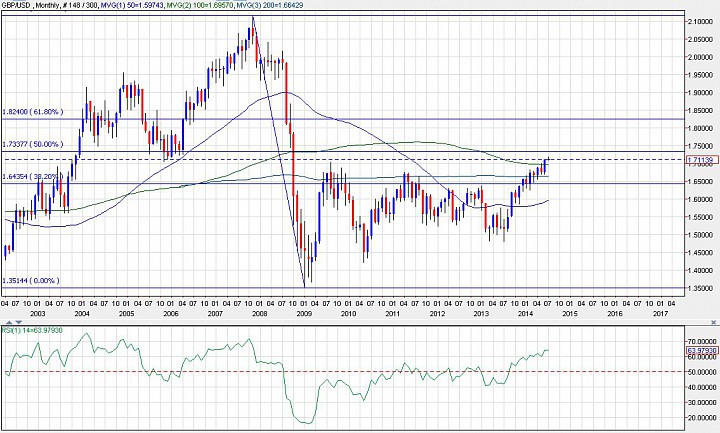Screen dimensions: 720x433
Task: Click the 70.00000 RSI axis label
Action: pos(702,342)
